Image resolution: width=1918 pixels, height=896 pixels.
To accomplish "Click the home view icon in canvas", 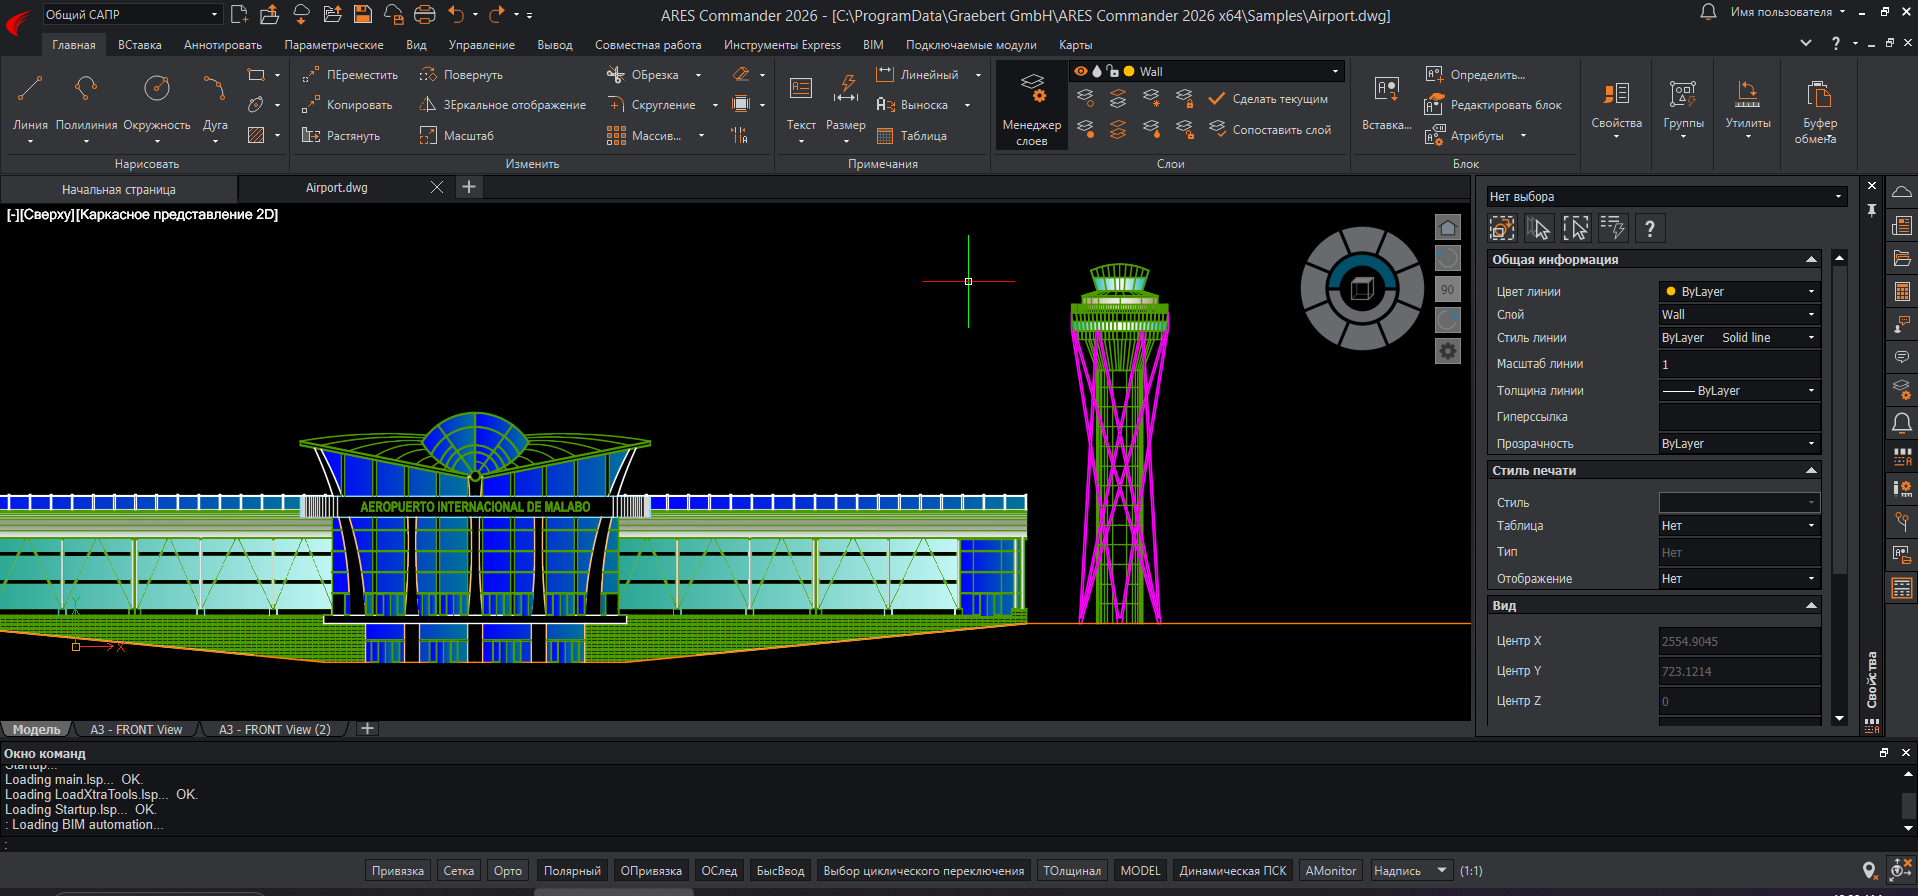I will coord(1447,228).
